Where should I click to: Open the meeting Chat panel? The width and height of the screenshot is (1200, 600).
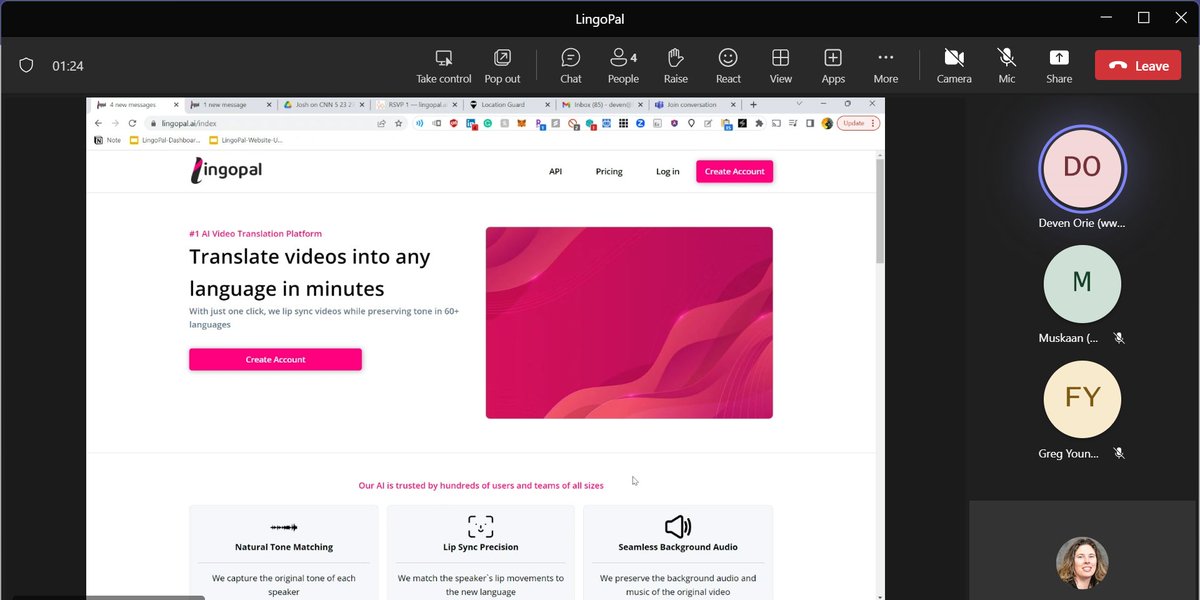tap(571, 66)
